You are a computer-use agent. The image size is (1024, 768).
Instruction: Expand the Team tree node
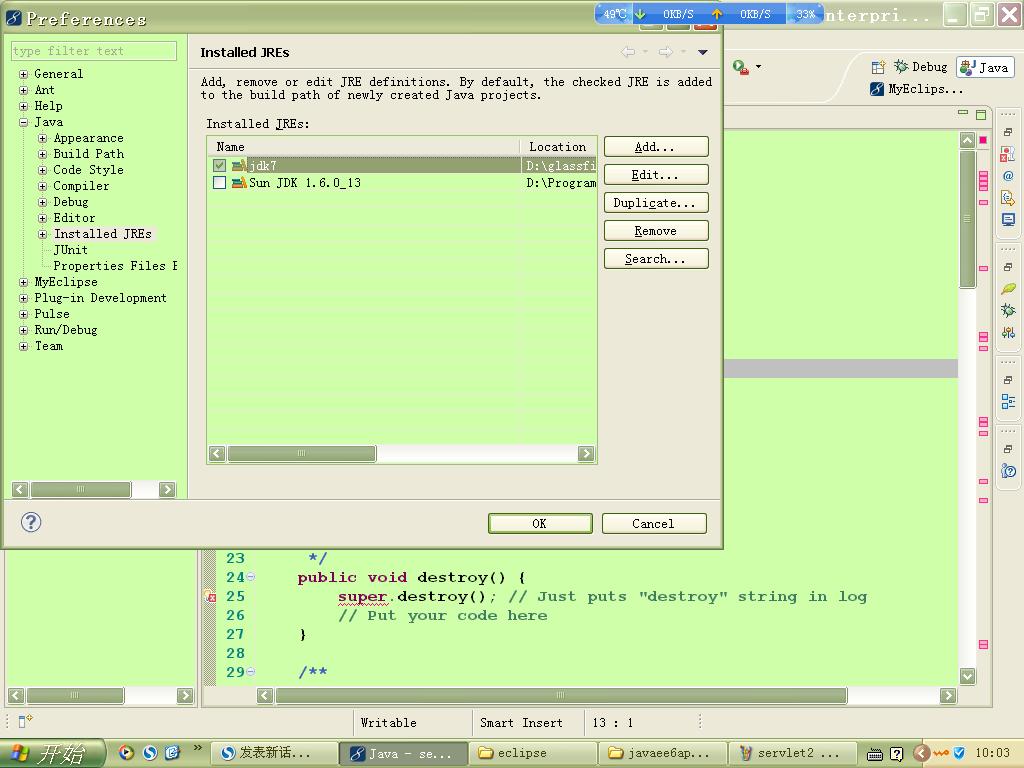[x=24, y=346]
